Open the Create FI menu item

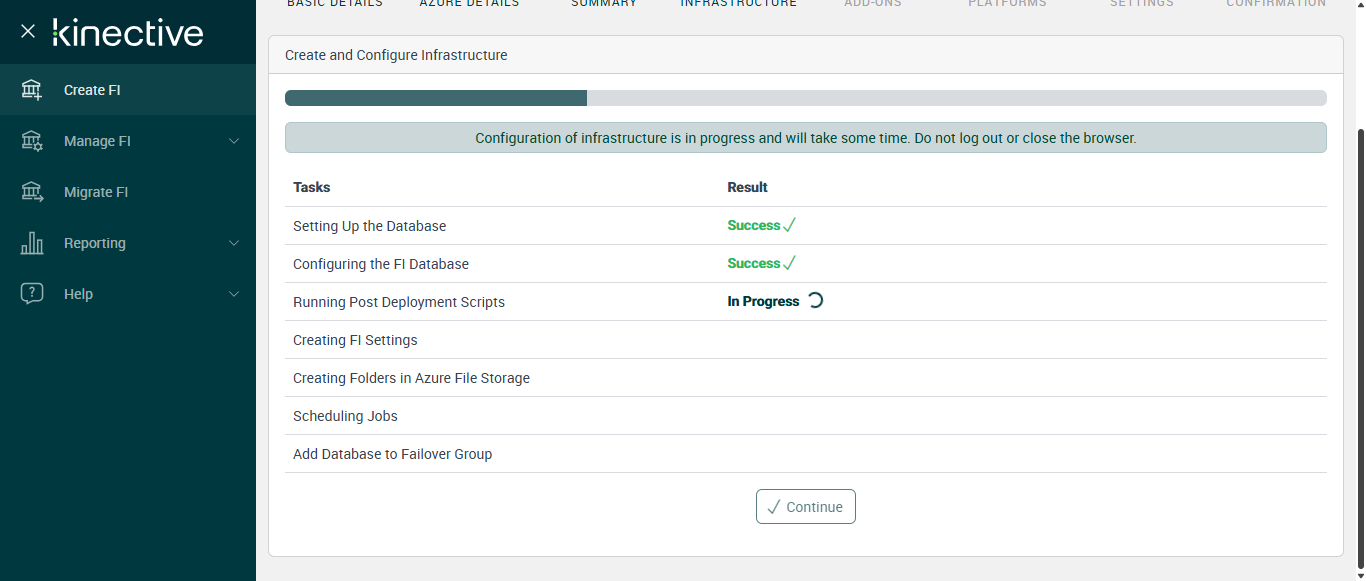(92, 90)
